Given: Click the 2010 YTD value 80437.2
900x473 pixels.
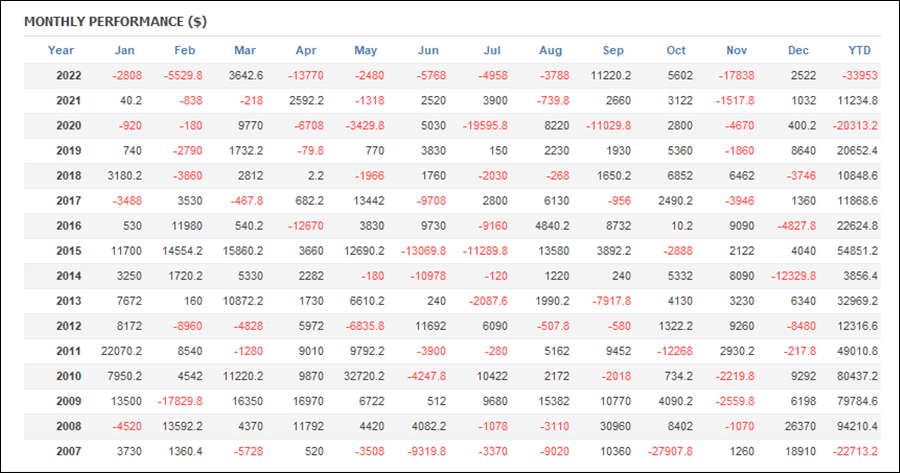Looking at the screenshot, I should tap(857, 376).
